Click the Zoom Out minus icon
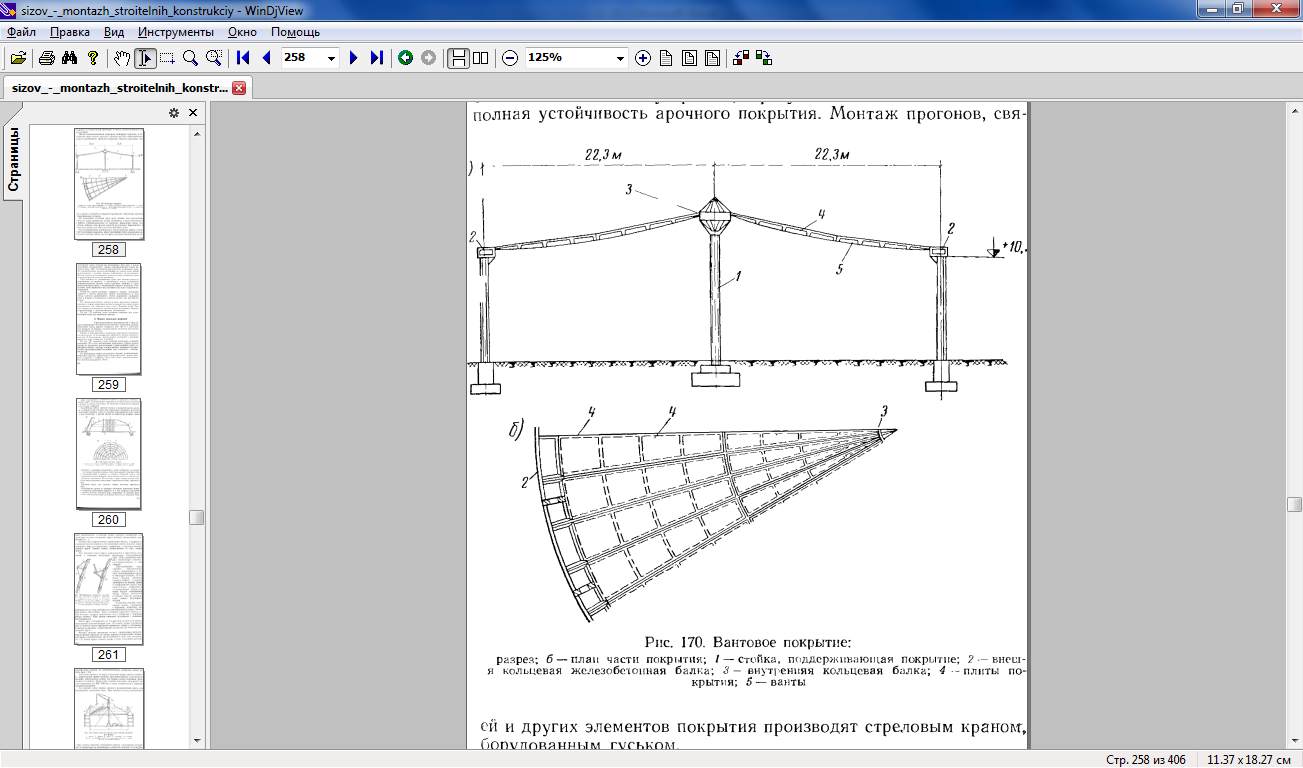 pos(510,58)
